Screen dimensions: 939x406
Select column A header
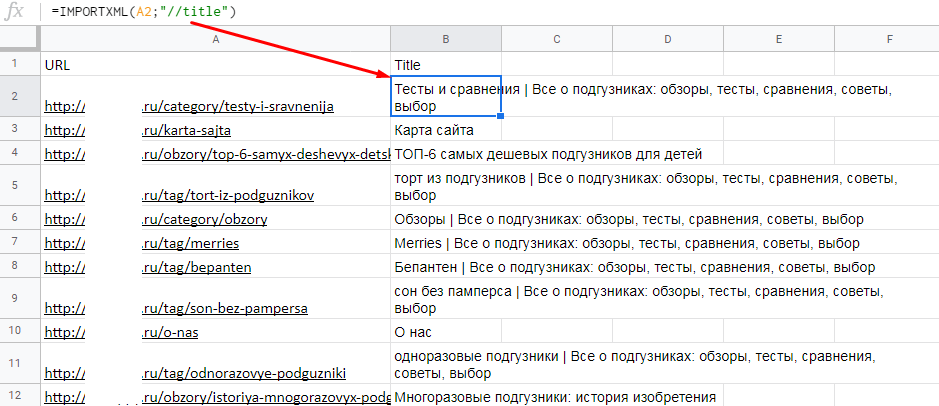click(x=215, y=39)
